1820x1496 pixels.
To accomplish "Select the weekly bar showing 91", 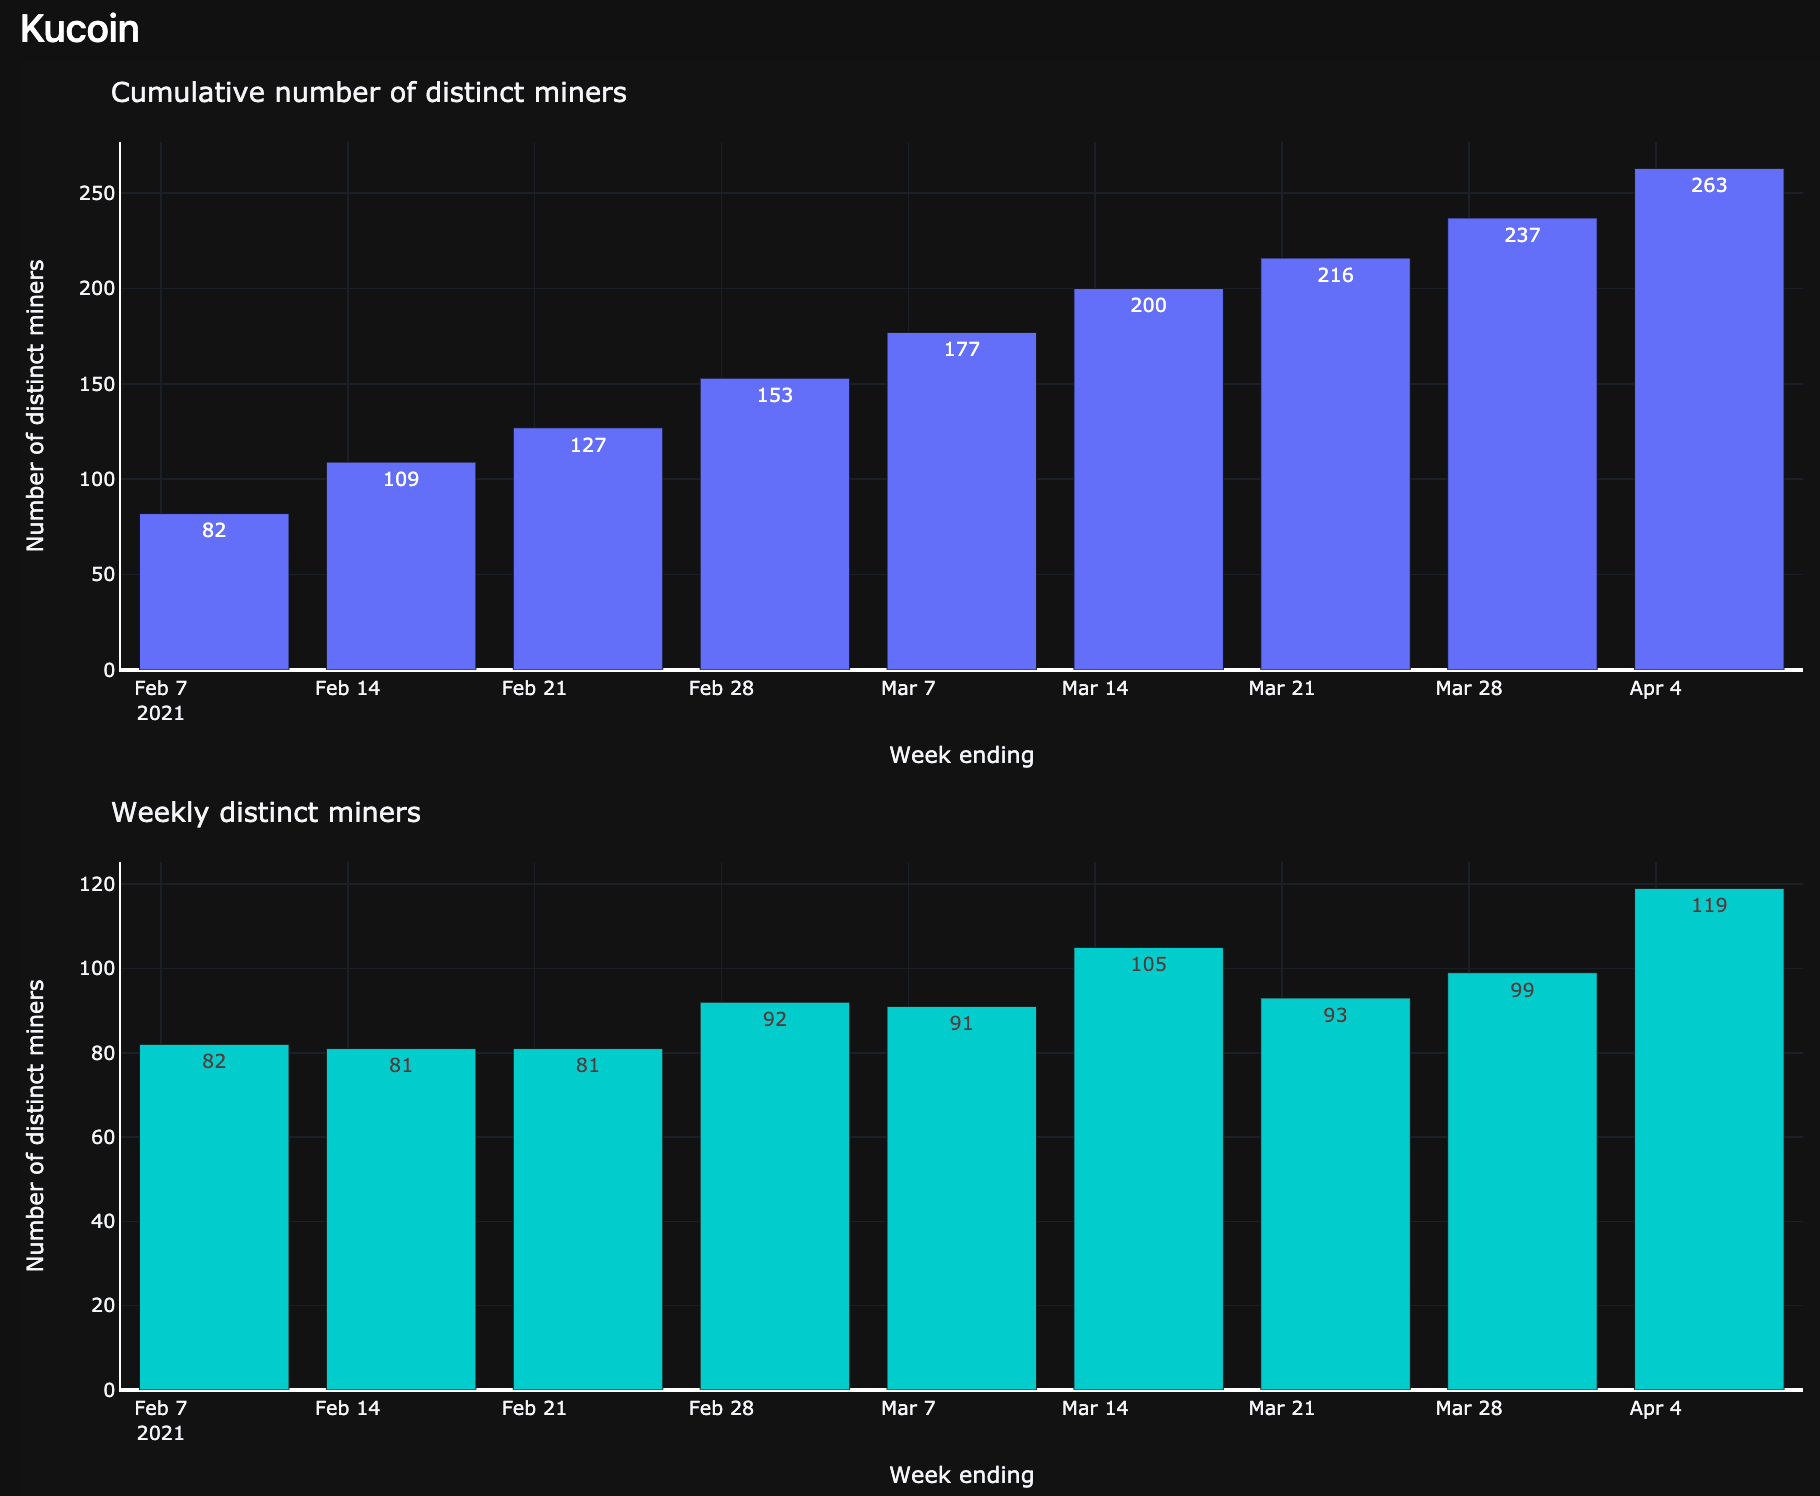I will point(962,1198).
